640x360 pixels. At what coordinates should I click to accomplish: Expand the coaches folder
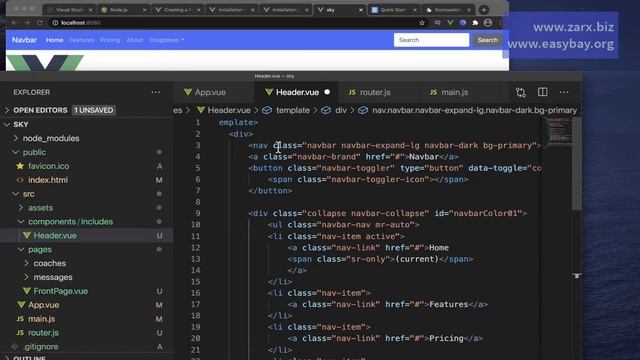tap(27, 263)
